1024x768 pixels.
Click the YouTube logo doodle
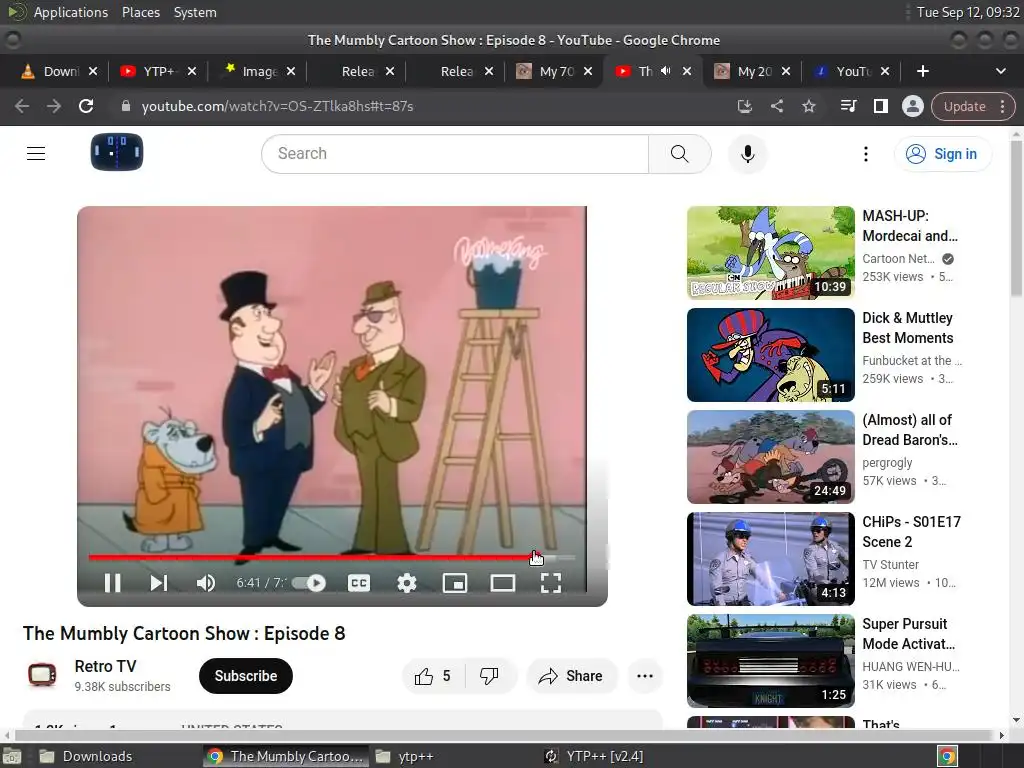[117, 152]
